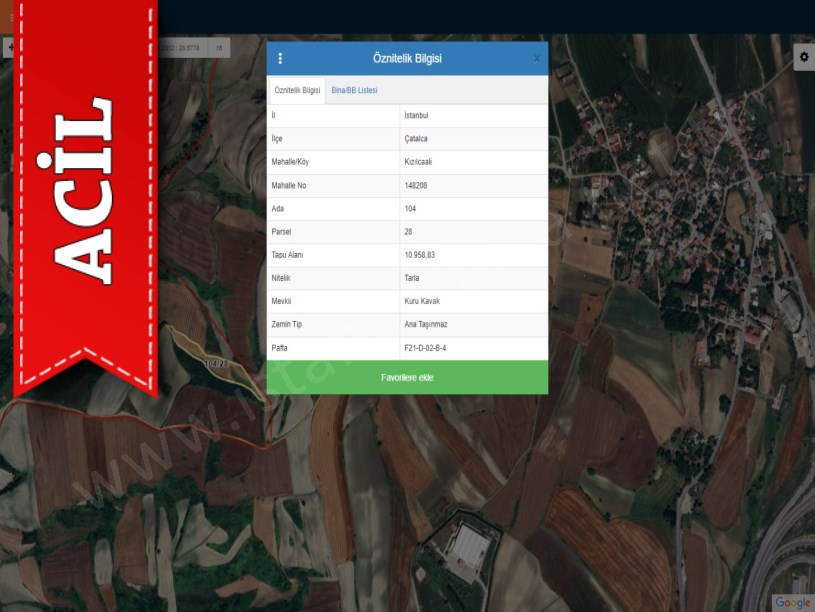The image size is (815, 612).
Task: Switch to the Öznitelik Bilgisi tab
Action: point(297,90)
